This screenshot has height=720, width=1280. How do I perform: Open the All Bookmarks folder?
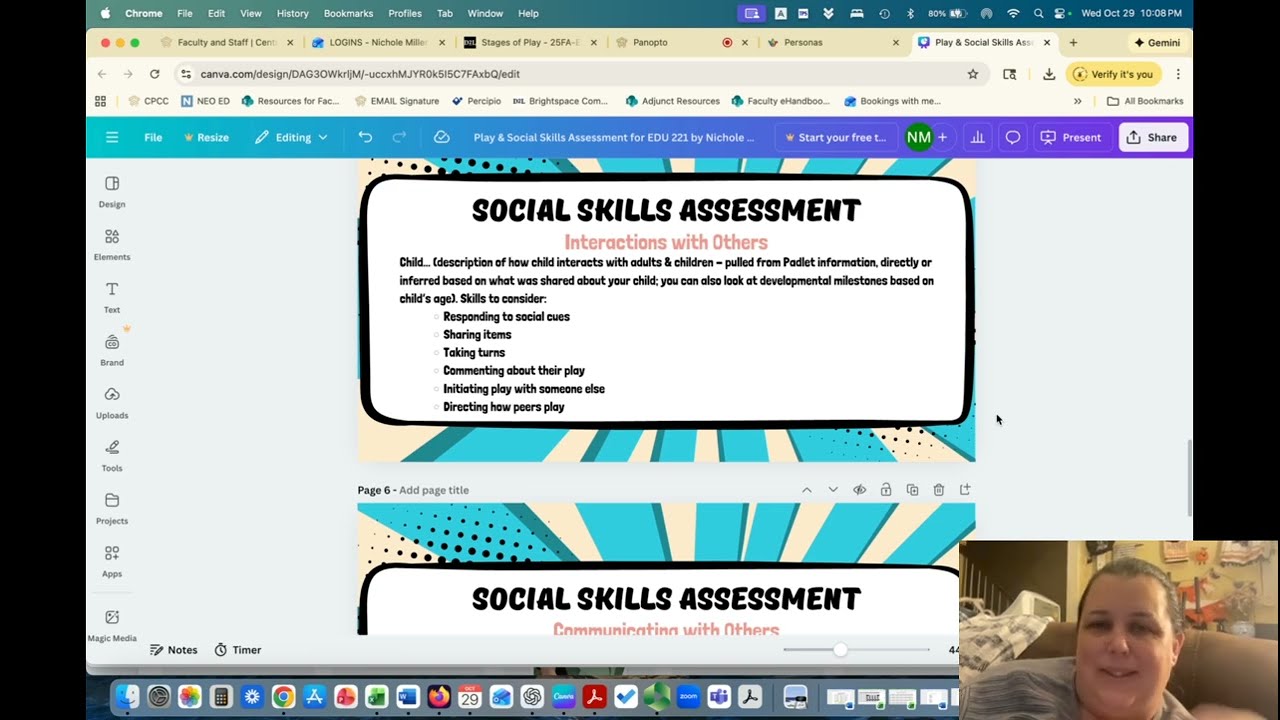coord(1145,101)
